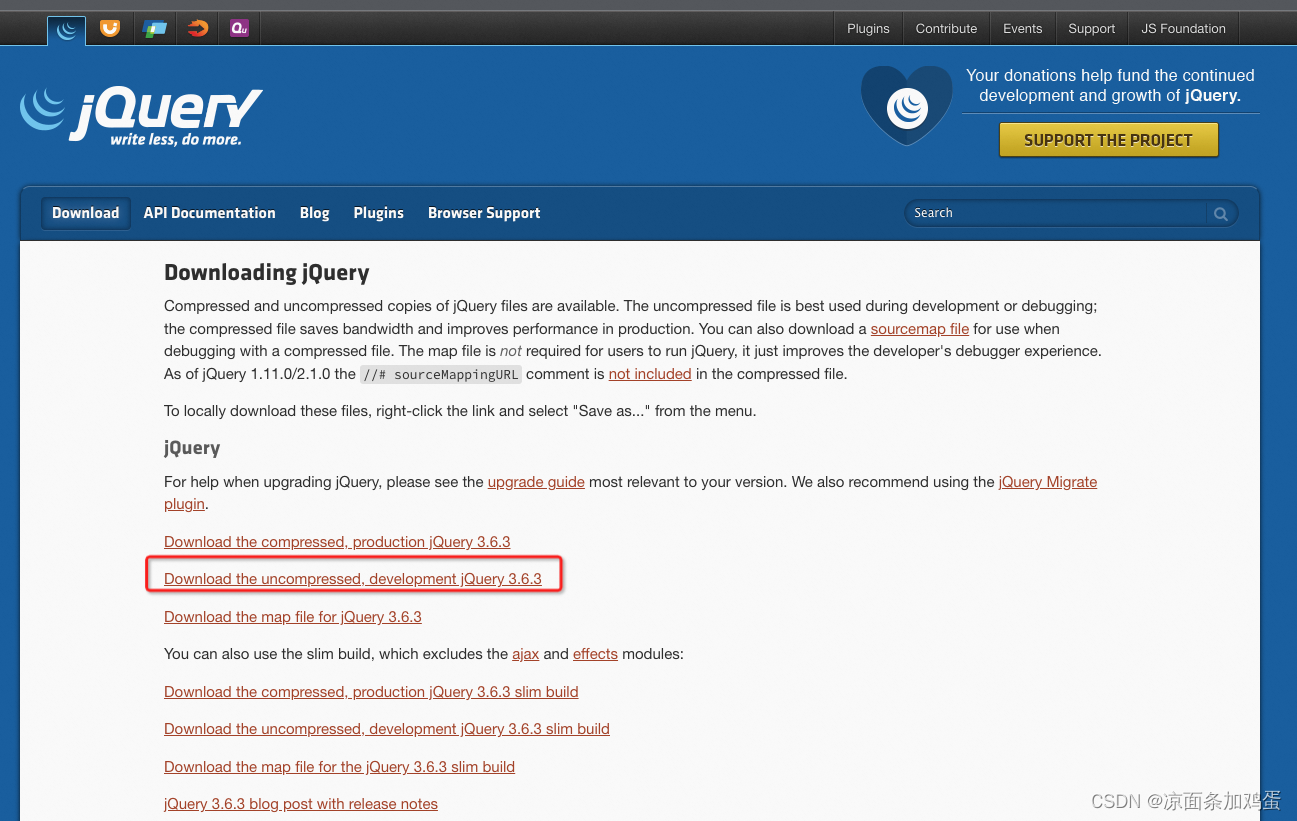Open Support in the top bar
1297x821 pixels.
point(1091,29)
